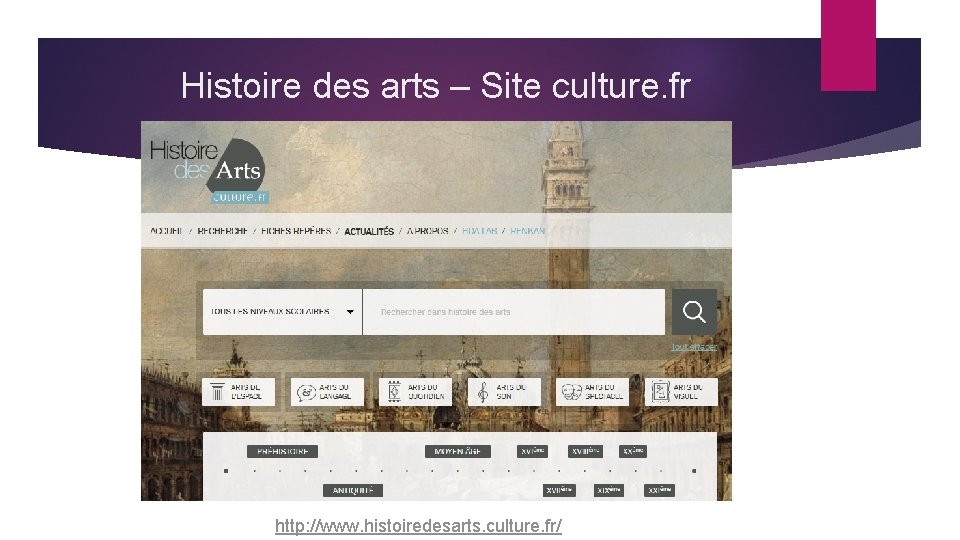
Task: Click the 'Histoire des arts – Site culture.fr' title
Action: (x=435, y=85)
